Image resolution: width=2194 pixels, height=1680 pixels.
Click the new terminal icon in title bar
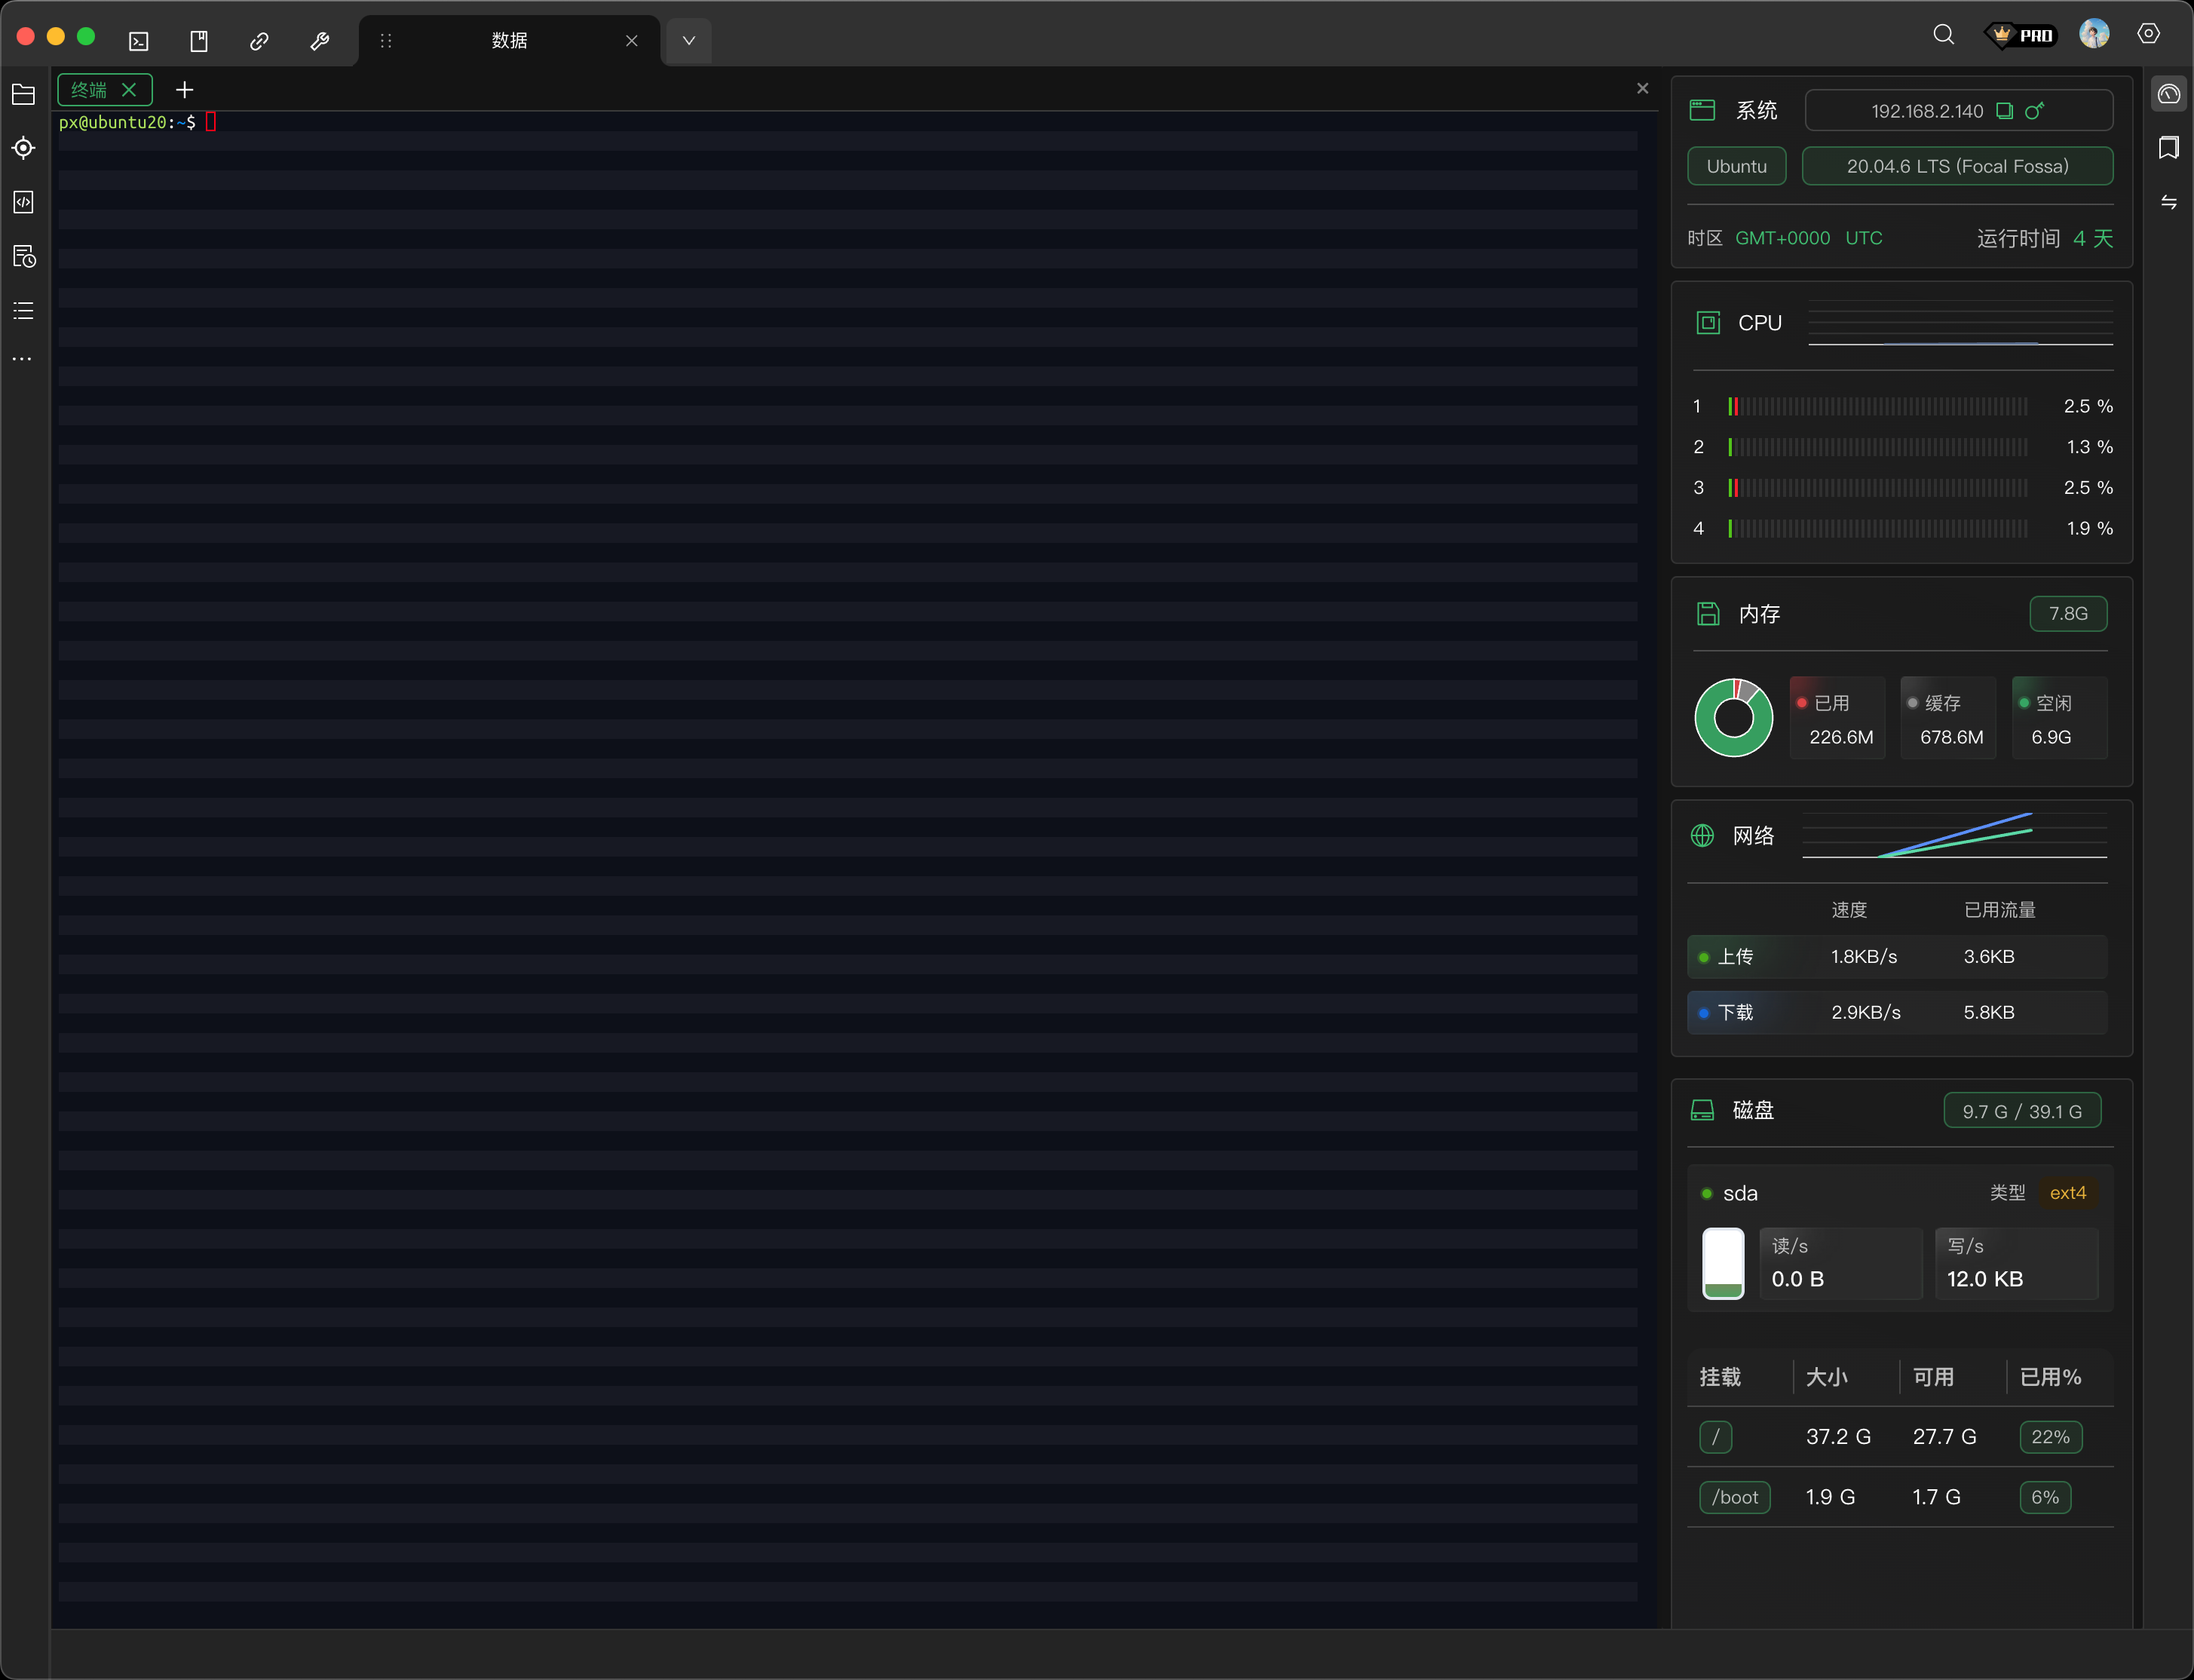tap(139, 41)
